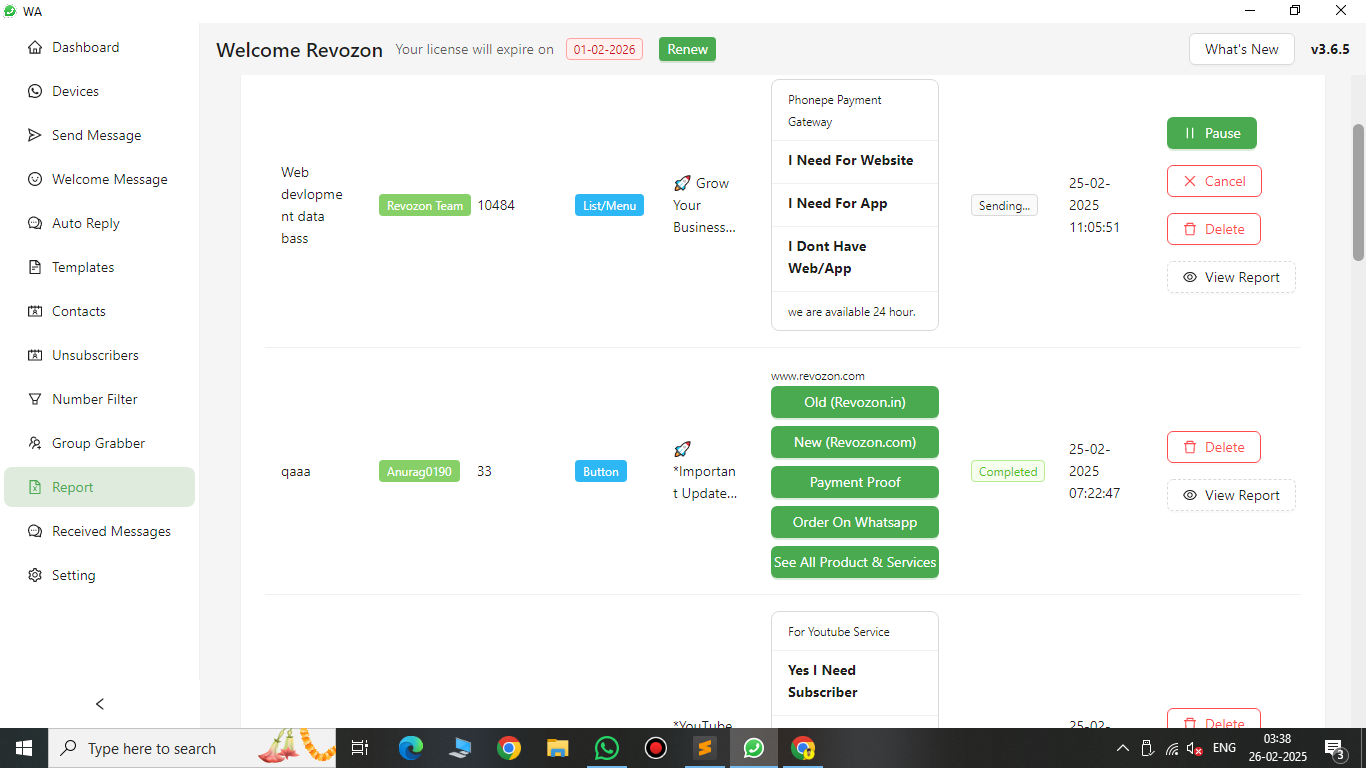The width and height of the screenshot is (1366, 768).
Task: Select 'I Dont Have Web/App' option
Action: [x=855, y=258]
